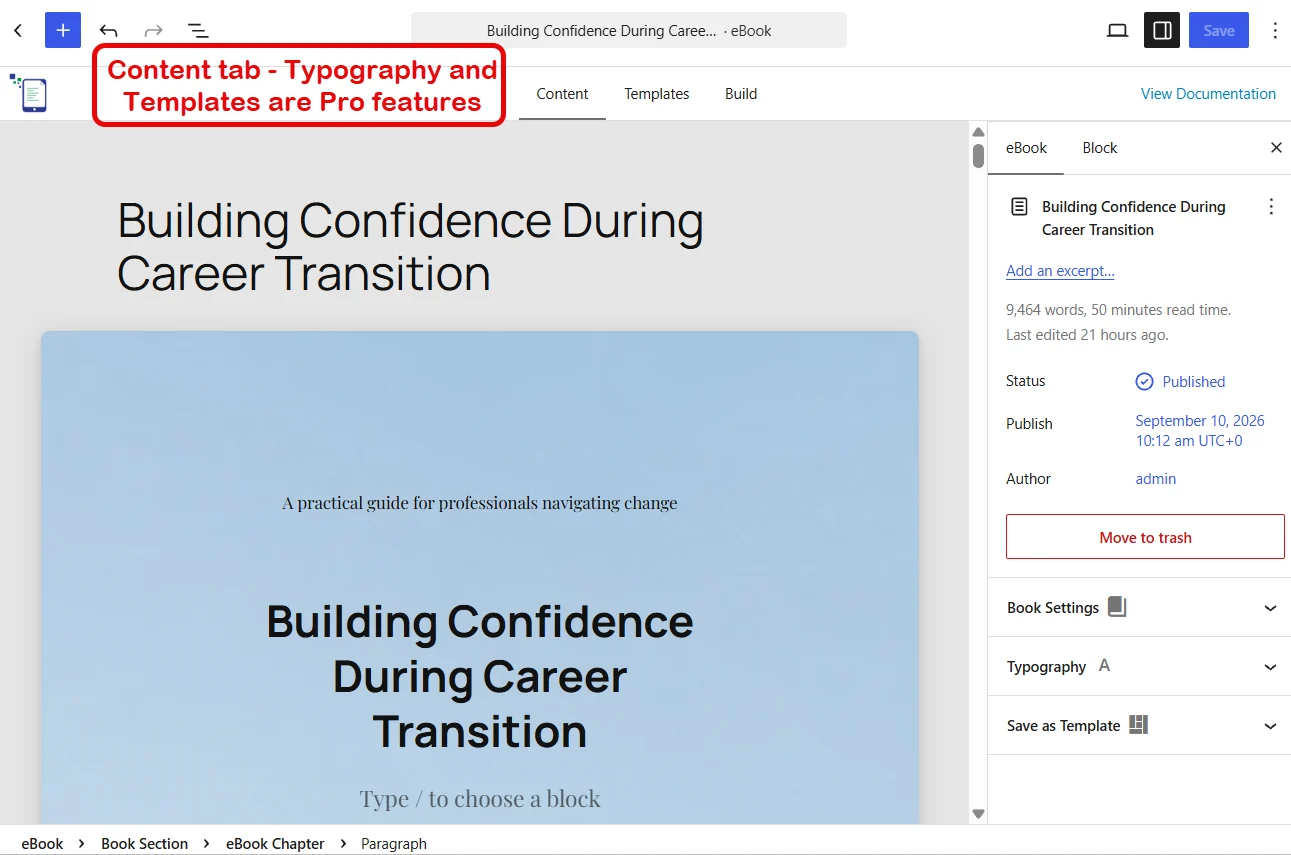Close the settings sidebar with X

(1276, 148)
